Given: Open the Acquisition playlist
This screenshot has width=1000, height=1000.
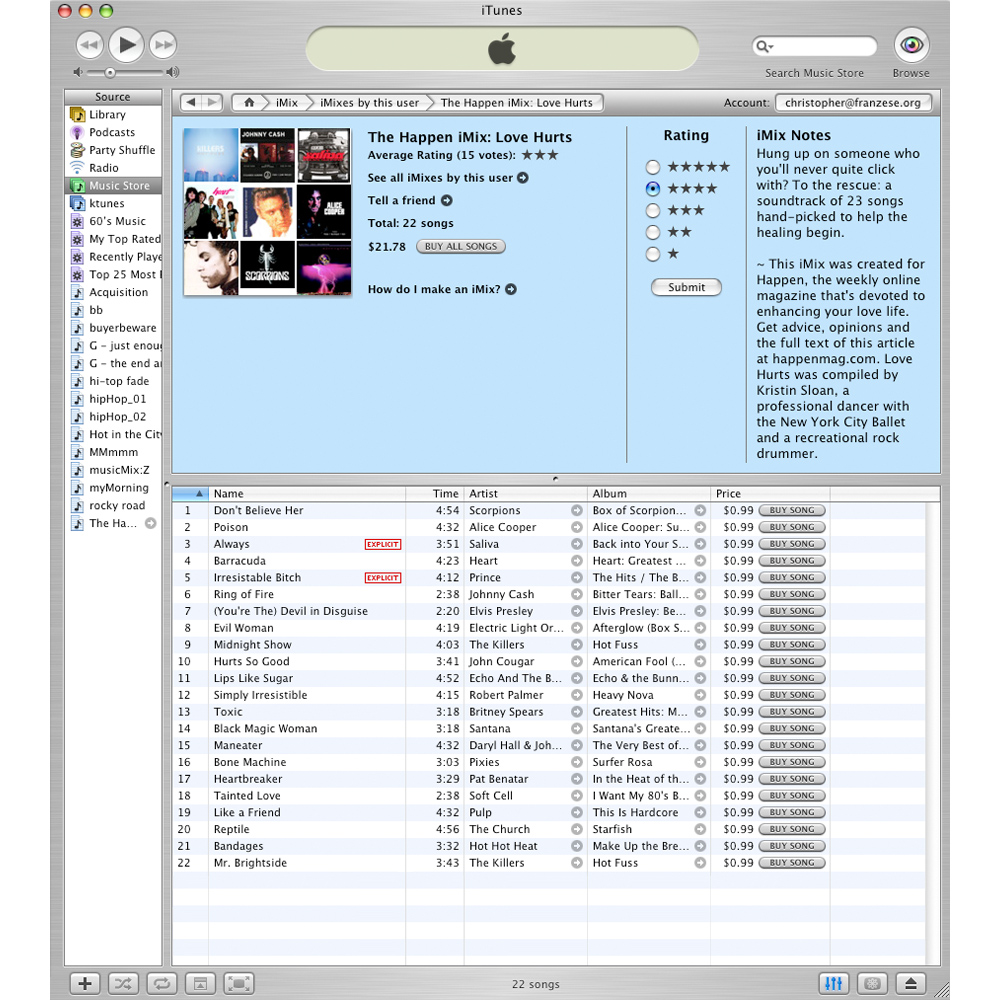Looking at the screenshot, I should coord(114,293).
